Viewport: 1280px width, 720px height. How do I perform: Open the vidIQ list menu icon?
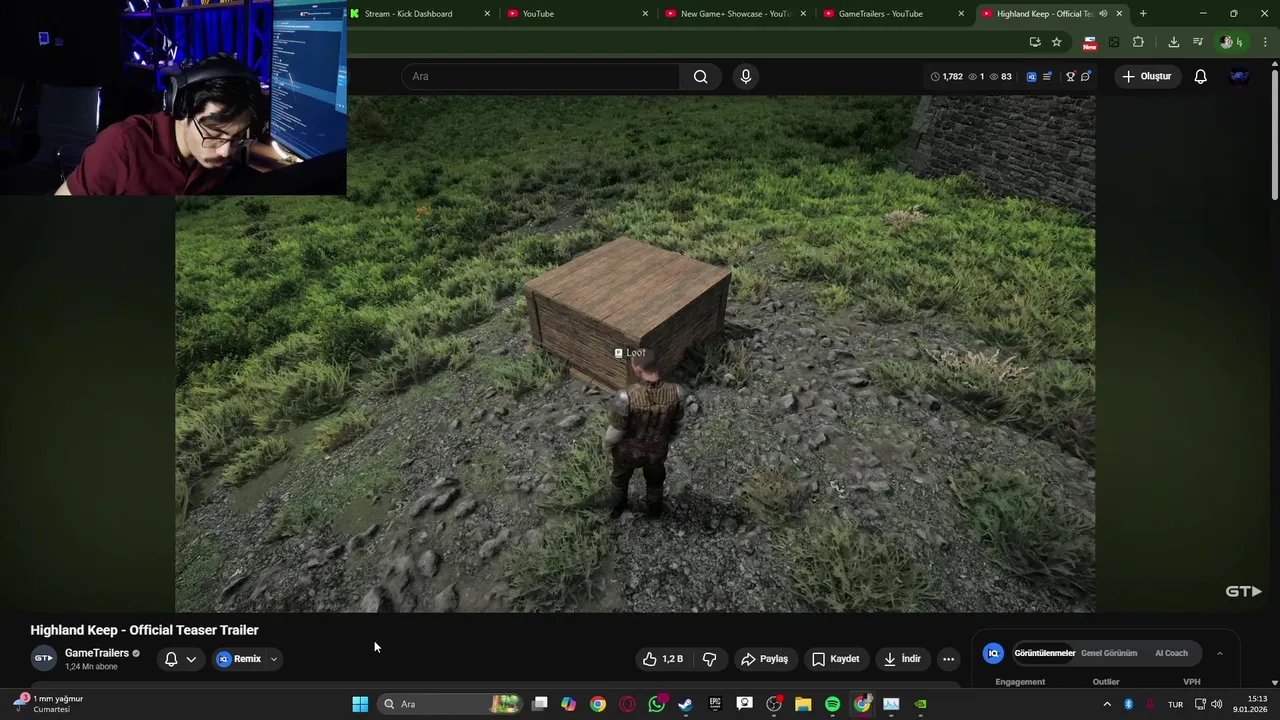[1047, 76]
